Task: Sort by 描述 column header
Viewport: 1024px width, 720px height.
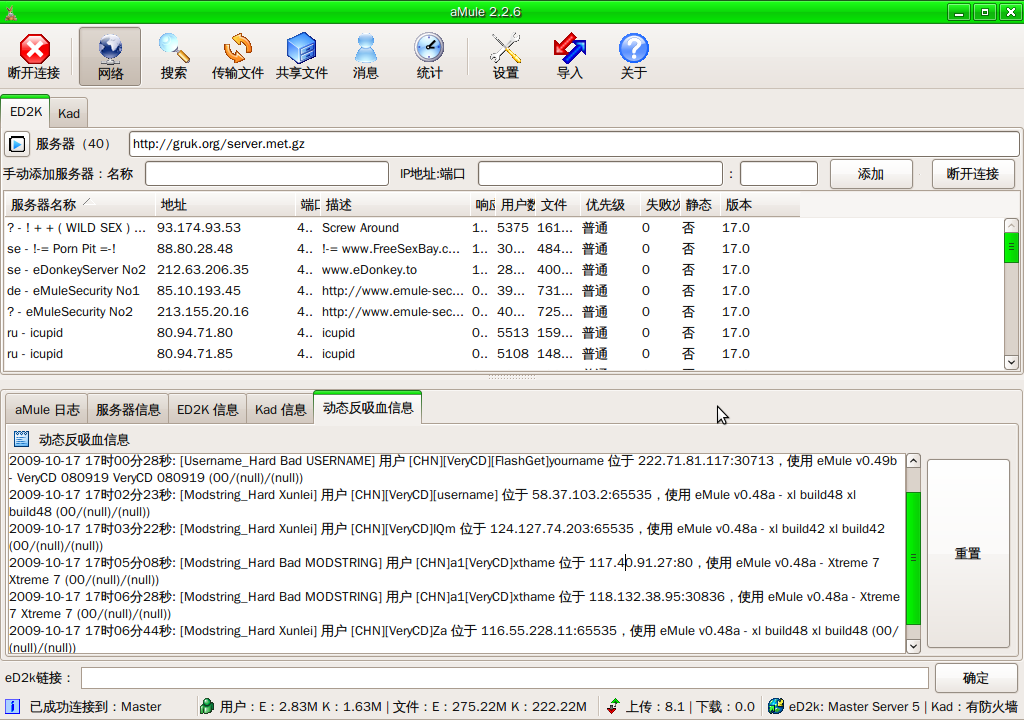Action: pos(394,205)
